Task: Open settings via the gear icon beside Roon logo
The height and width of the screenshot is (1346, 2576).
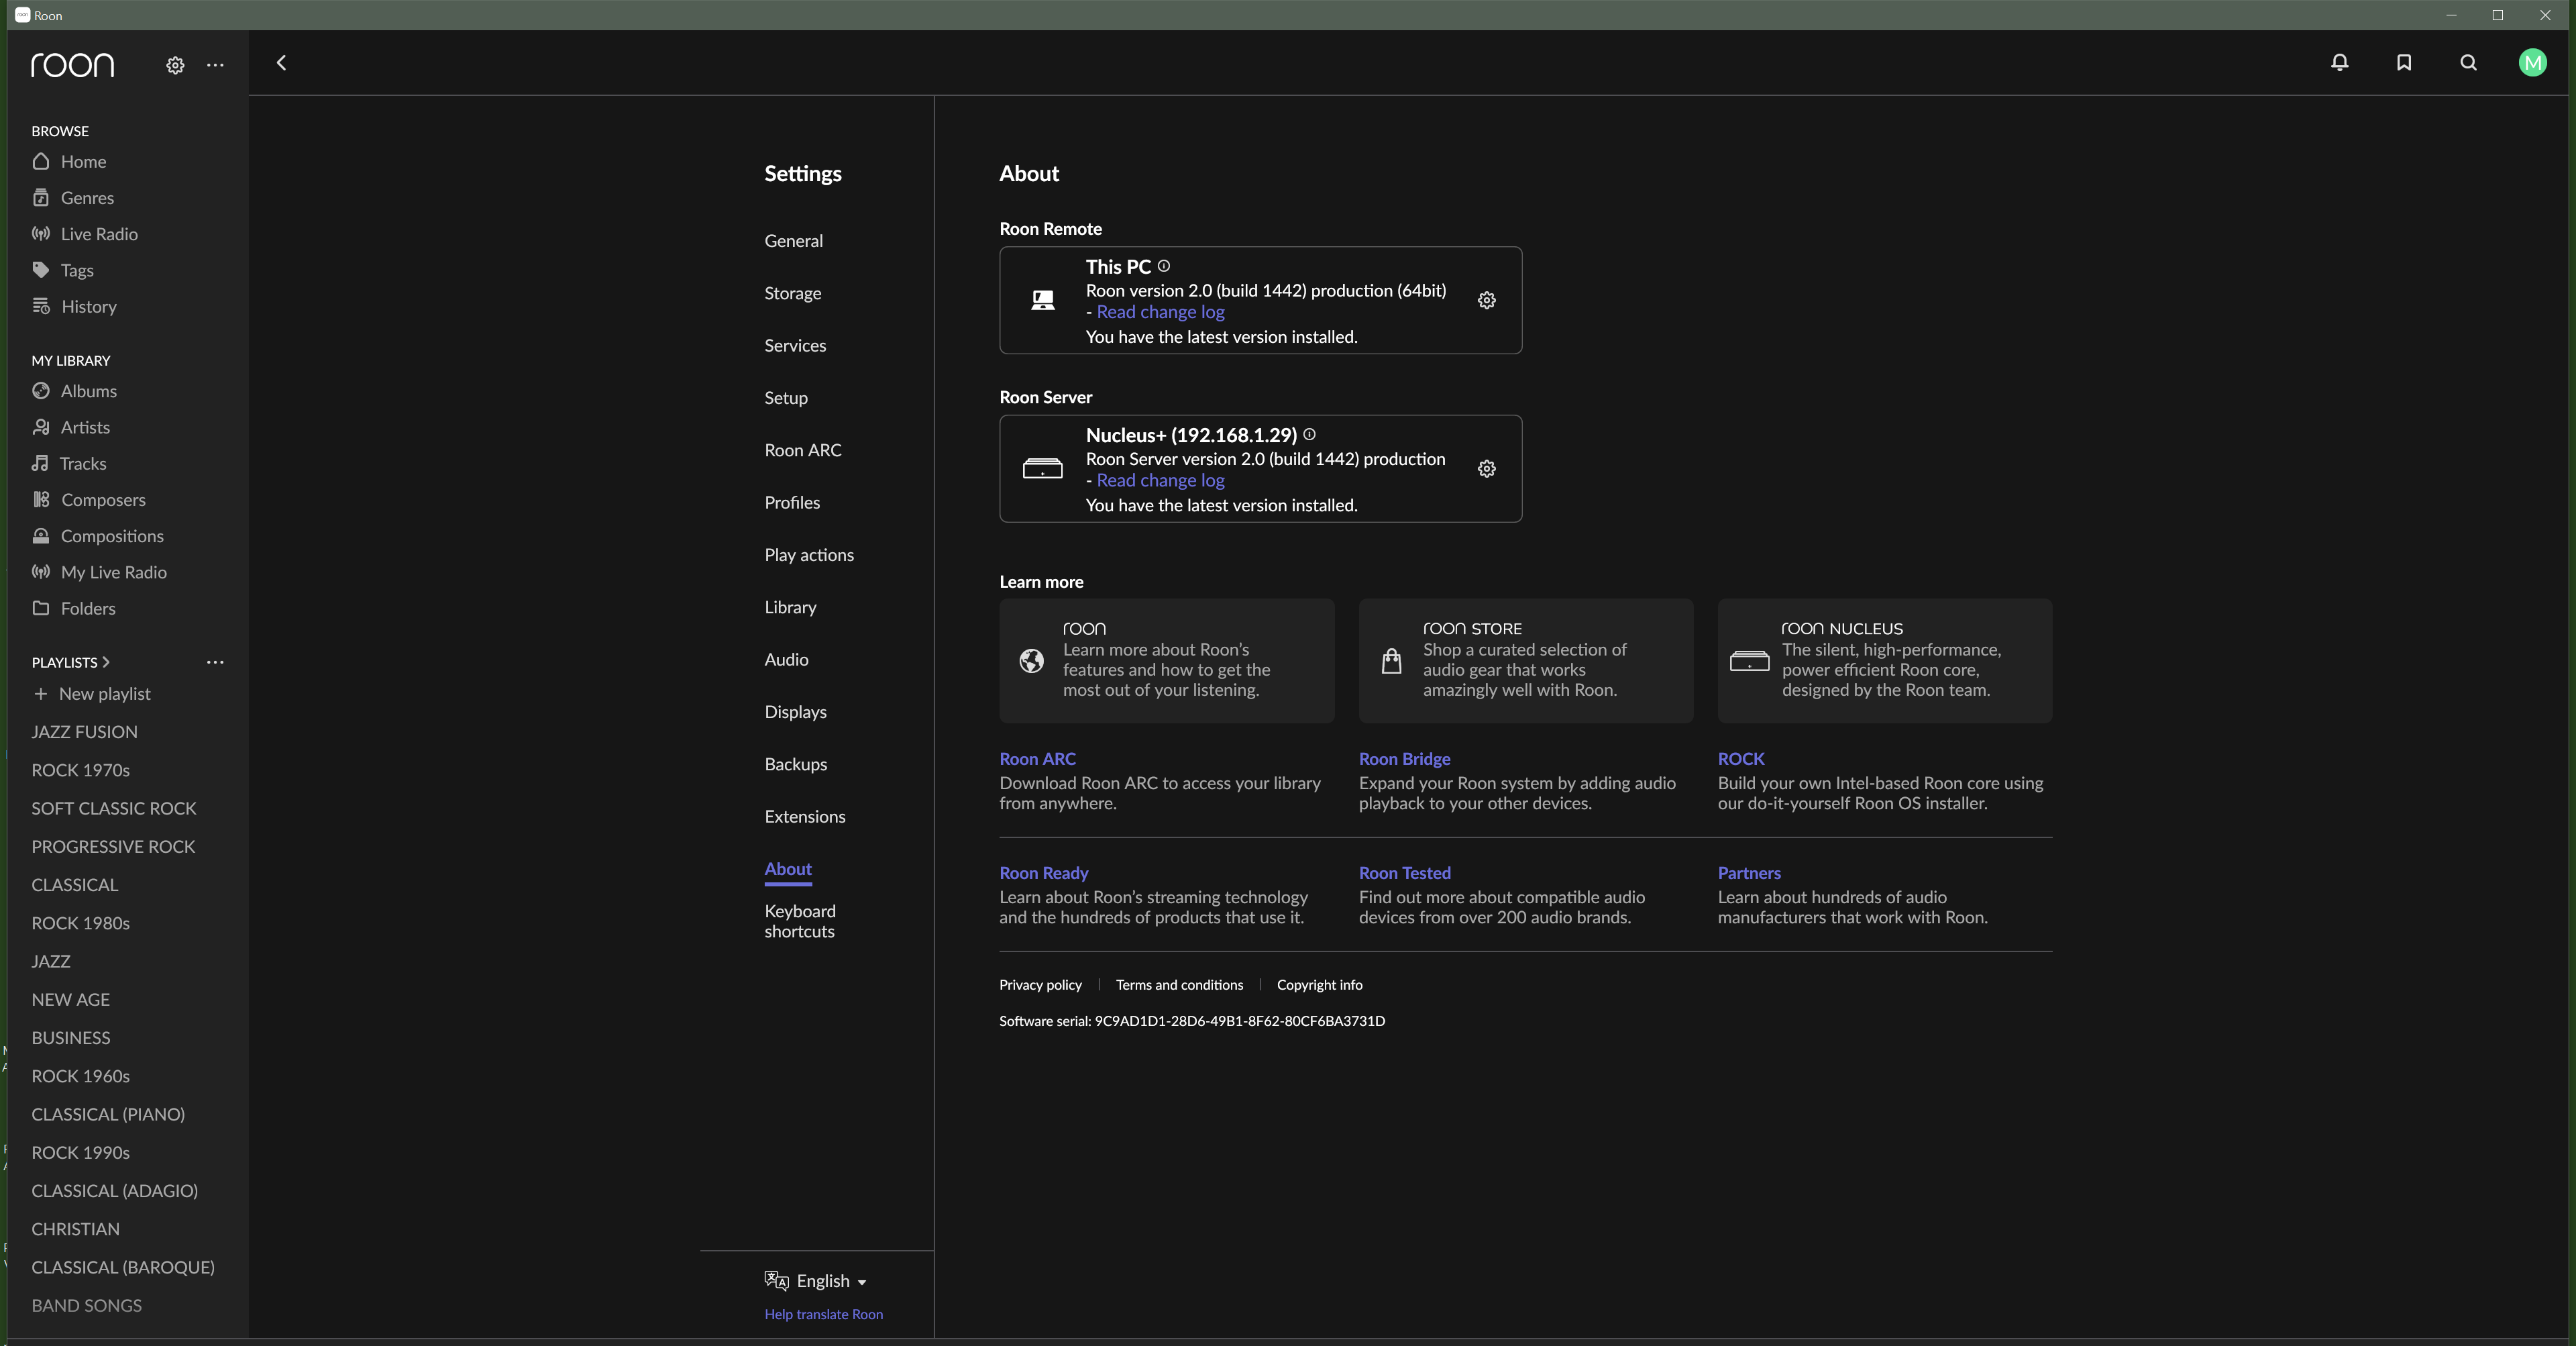Action: 175,65
